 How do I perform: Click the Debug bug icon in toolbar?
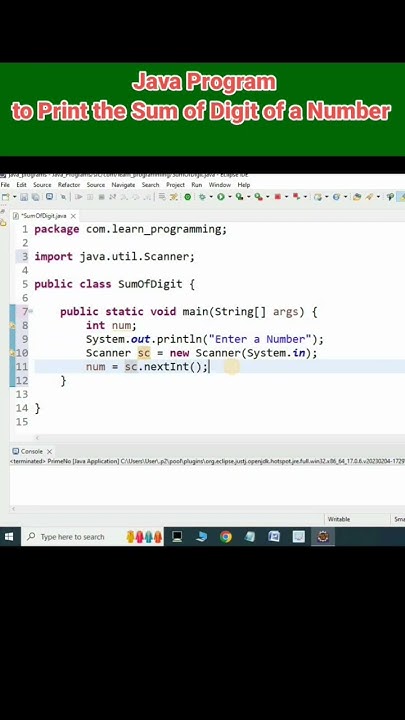coord(202,197)
